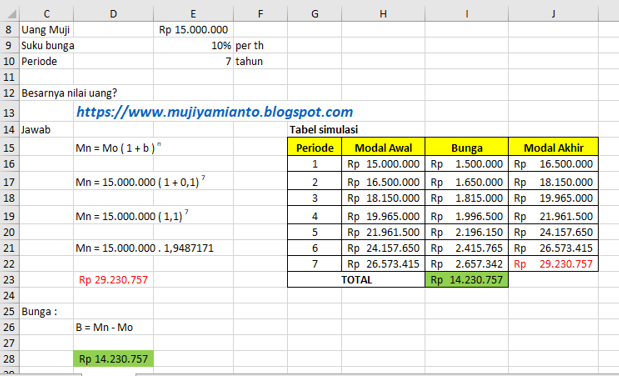Select row 23 header
The width and height of the screenshot is (619, 377).
[x=9, y=280]
